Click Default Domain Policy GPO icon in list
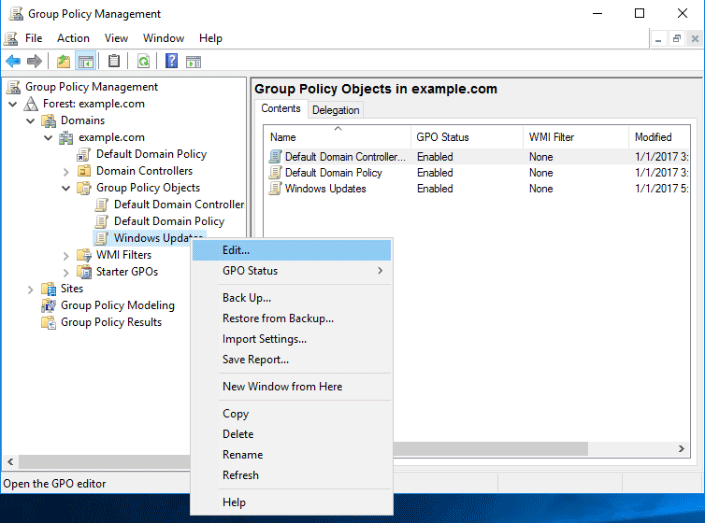 275,173
